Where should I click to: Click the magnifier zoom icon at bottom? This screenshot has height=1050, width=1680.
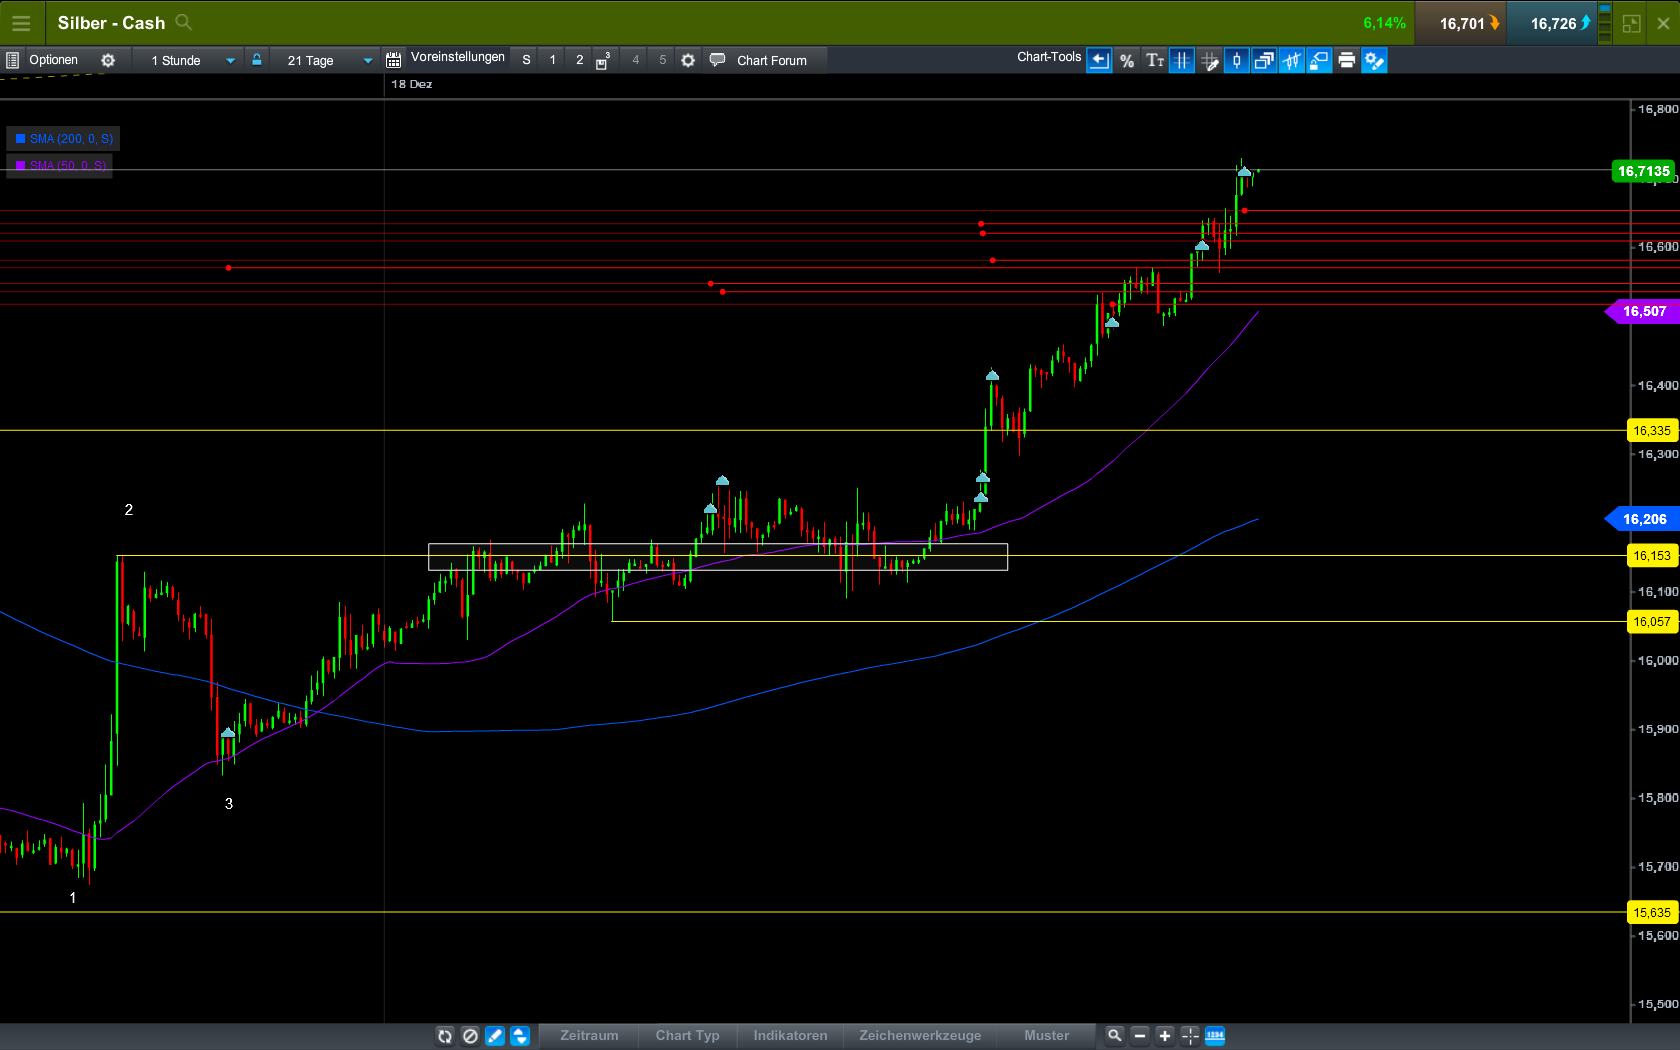pyautogui.click(x=1113, y=1036)
